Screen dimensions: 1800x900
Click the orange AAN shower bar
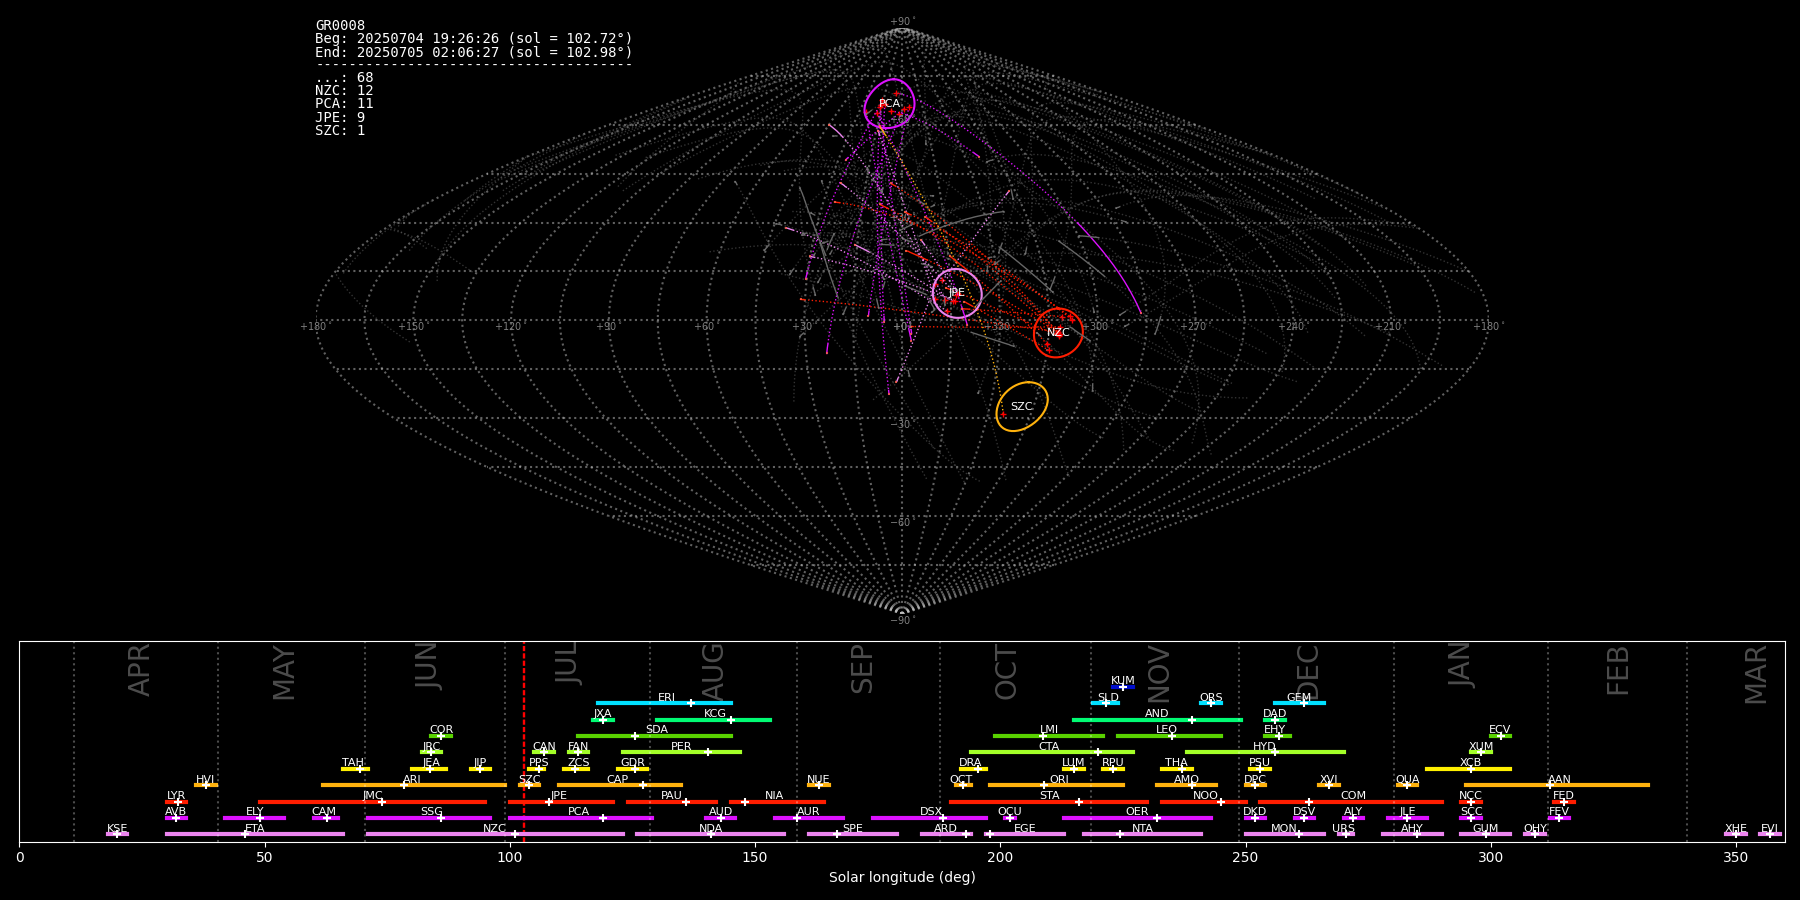point(1557,785)
